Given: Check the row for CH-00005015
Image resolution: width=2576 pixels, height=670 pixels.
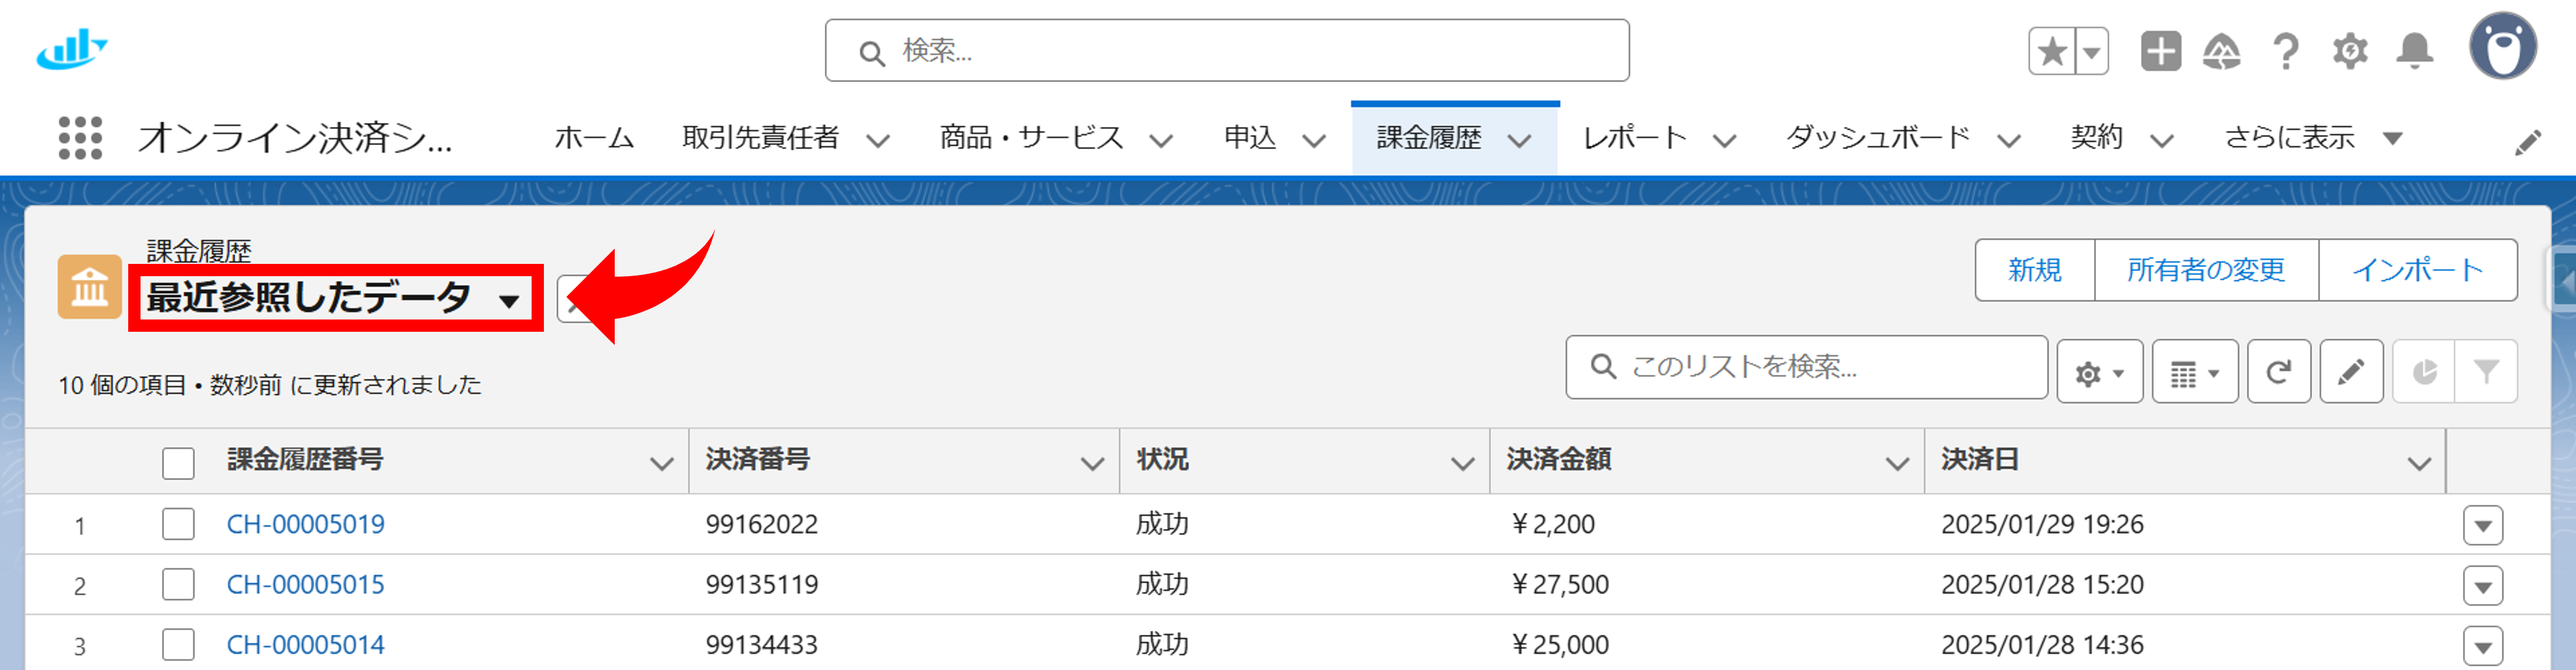Looking at the screenshot, I should pyautogui.click(x=178, y=584).
